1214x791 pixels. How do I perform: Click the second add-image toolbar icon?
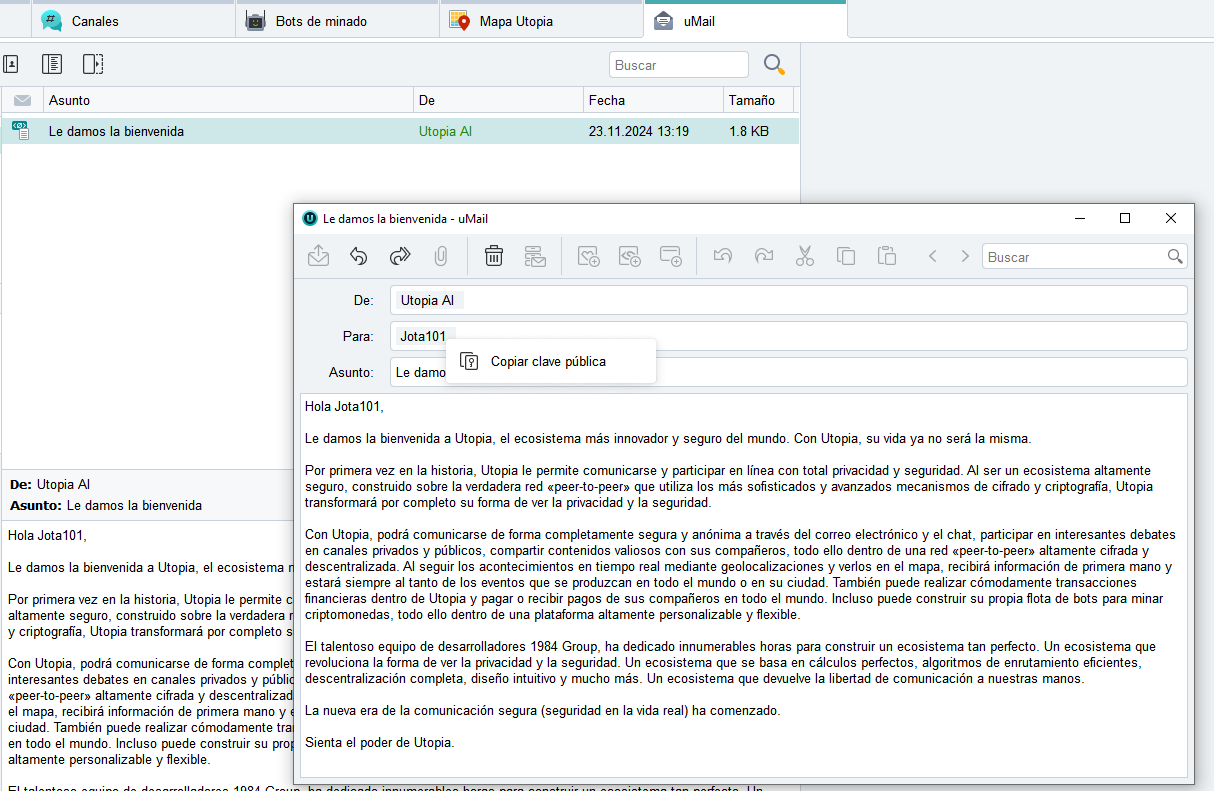(x=629, y=256)
